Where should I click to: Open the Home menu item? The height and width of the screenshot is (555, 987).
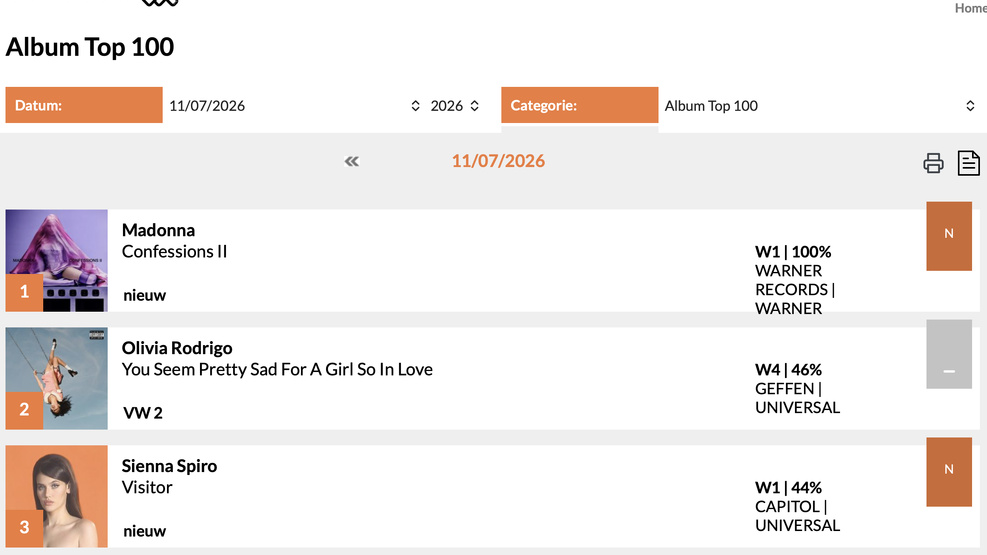coord(971,8)
